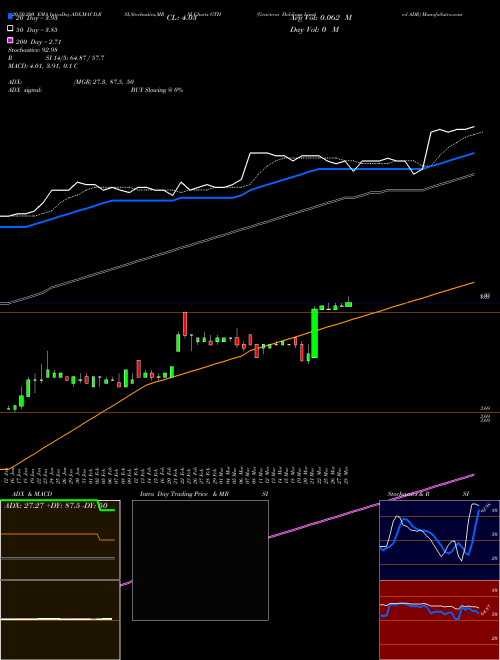
Task: Click the 'Day Vol: 0 M' value
Action: click(x=314, y=29)
